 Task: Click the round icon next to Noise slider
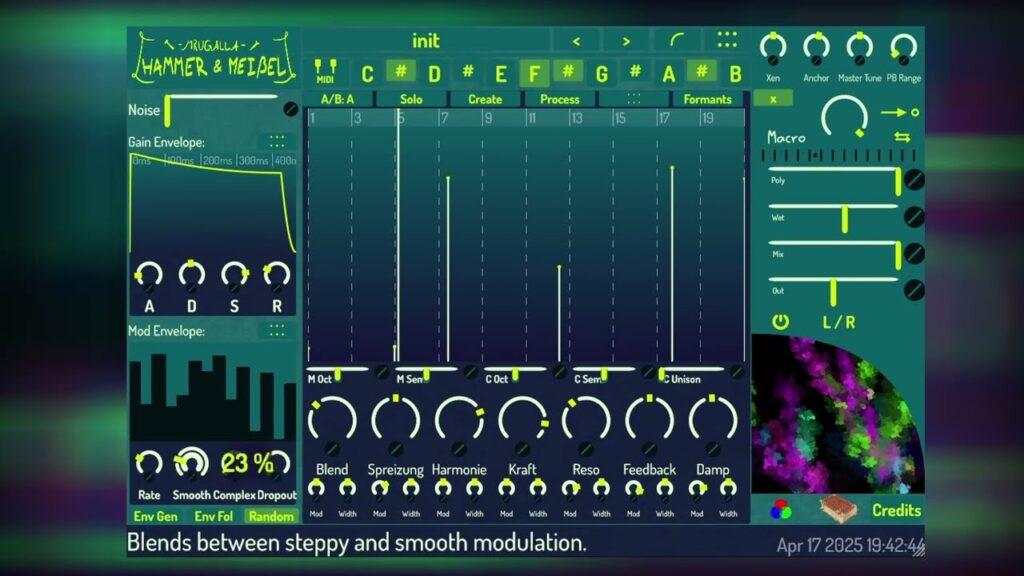click(x=291, y=109)
